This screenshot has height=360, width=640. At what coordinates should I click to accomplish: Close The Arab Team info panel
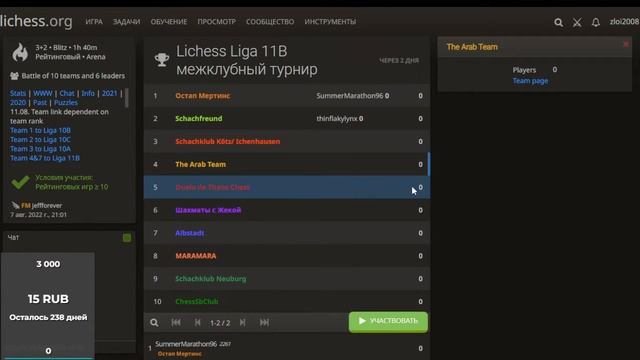(626, 44)
